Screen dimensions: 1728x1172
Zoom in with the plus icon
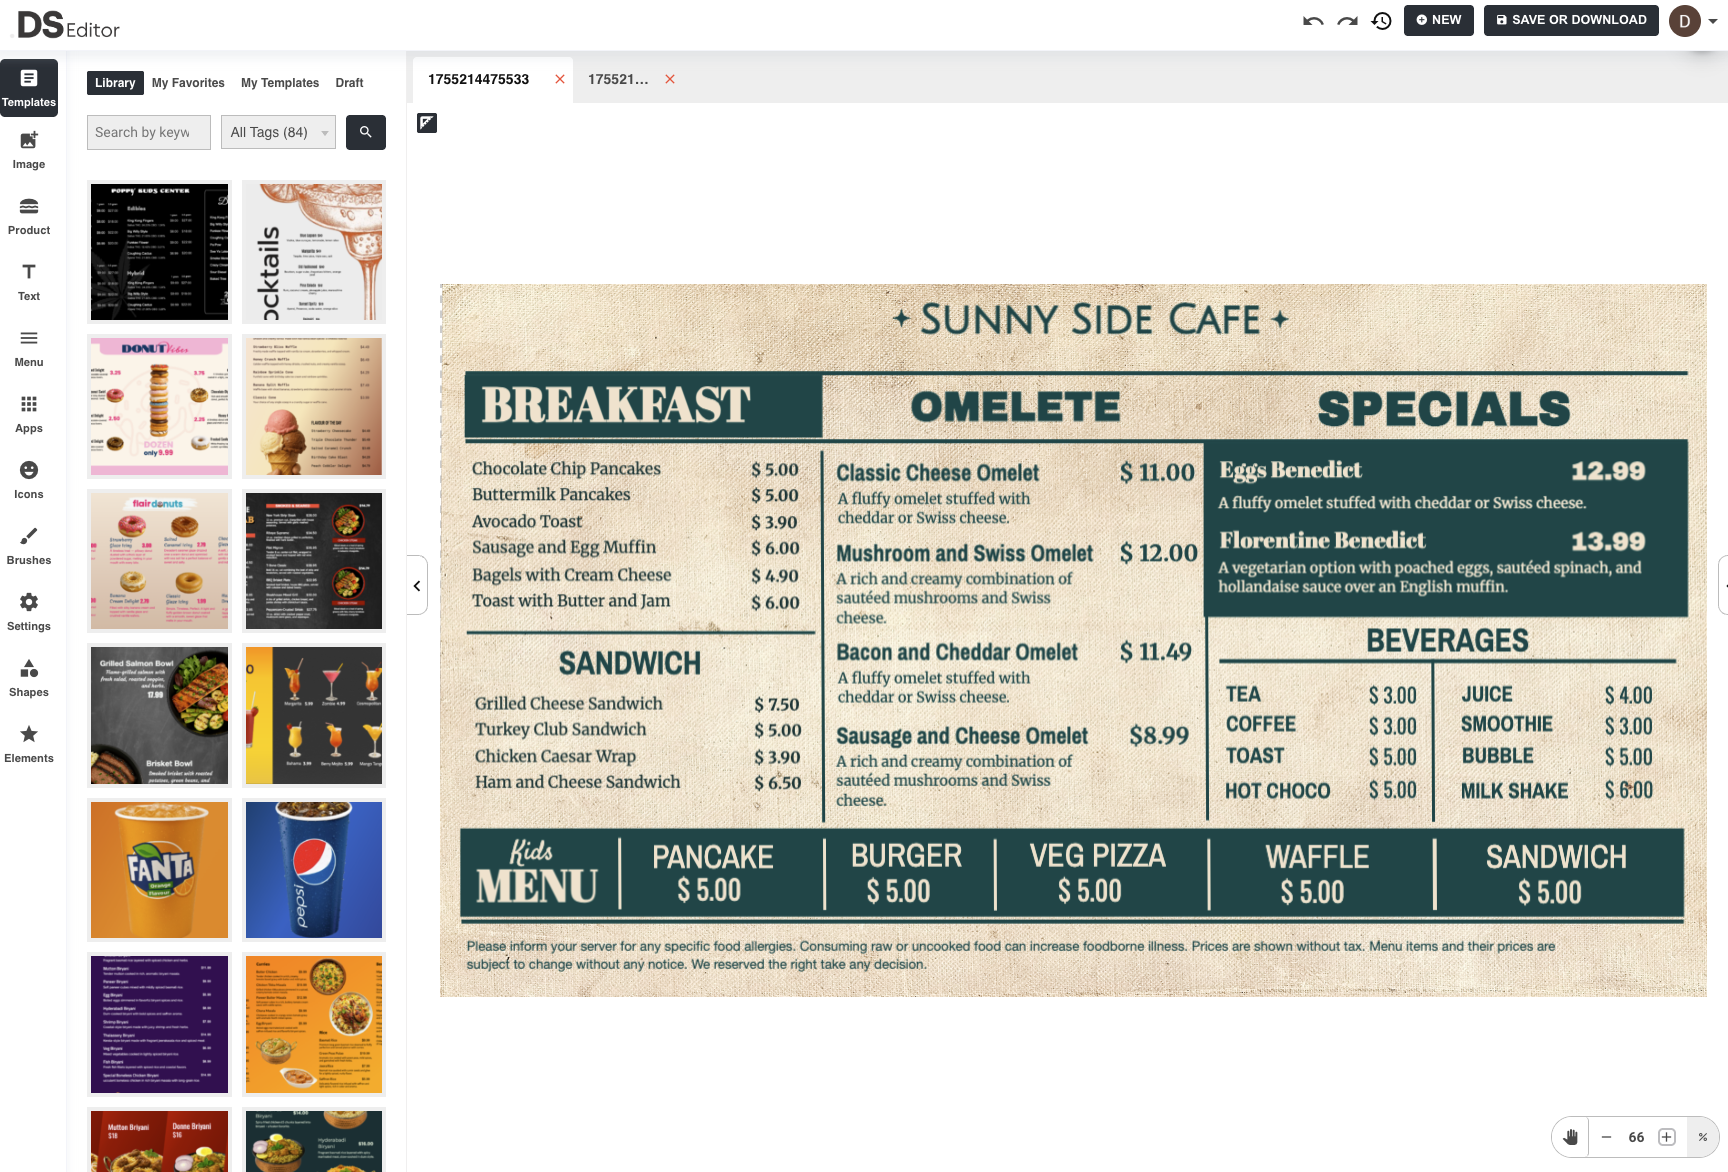point(1667,1137)
